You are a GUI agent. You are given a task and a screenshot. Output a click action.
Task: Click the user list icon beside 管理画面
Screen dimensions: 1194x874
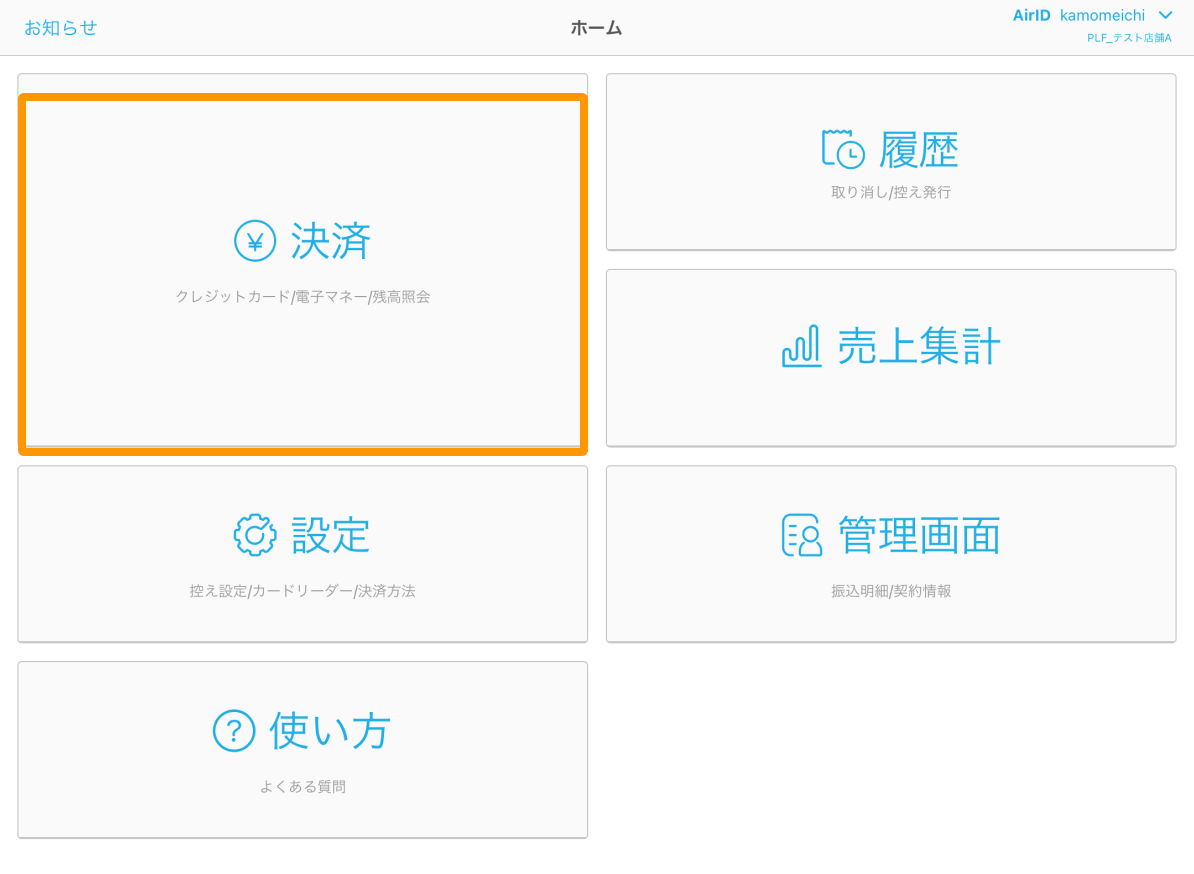(802, 534)
